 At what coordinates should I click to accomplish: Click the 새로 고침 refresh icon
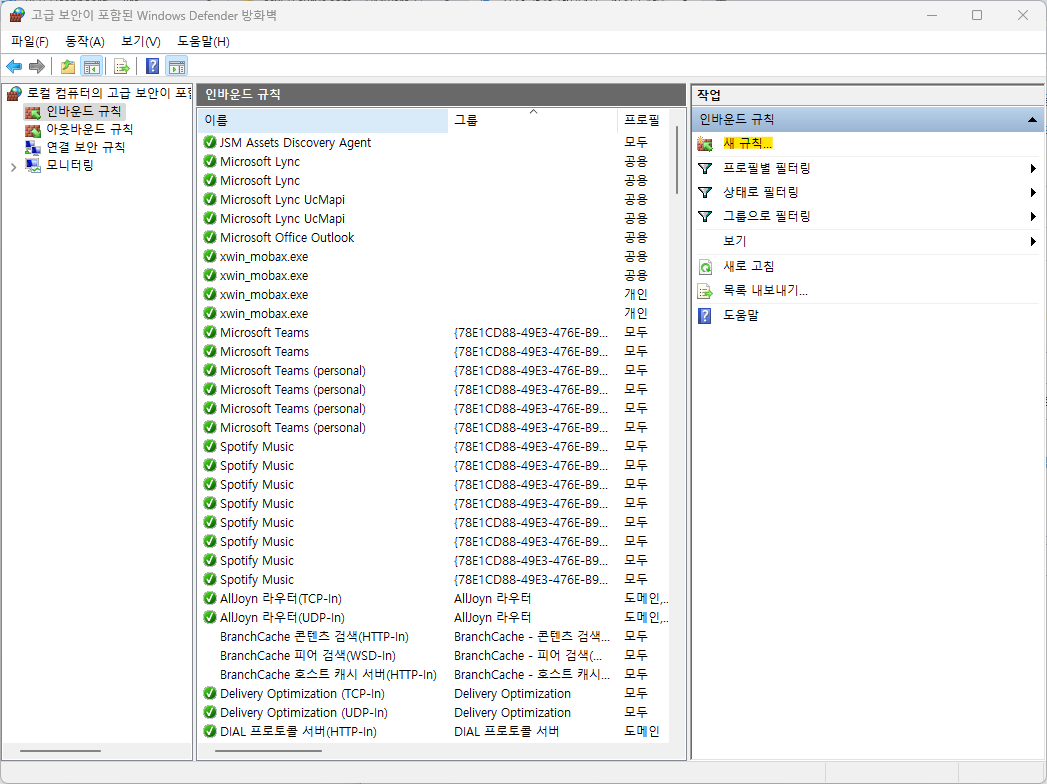[x=705, y=266]
